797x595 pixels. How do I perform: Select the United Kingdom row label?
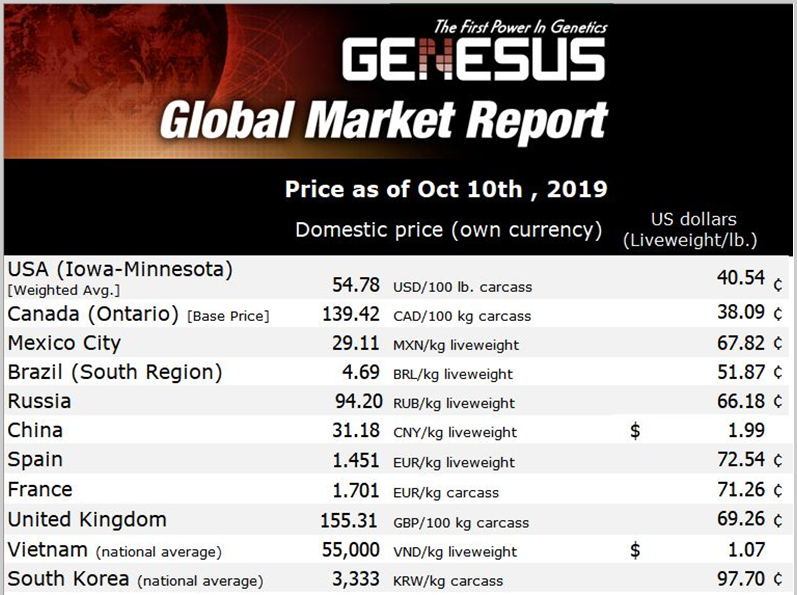[x=87, y=520]
